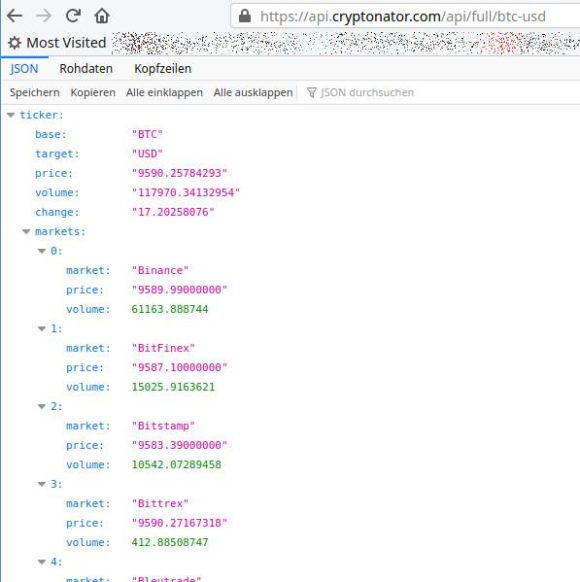Screen dimensions: 580x582
Task: Click the gear icon beside Most Visited
Action: pyautogui.click(x=14, y=43)
